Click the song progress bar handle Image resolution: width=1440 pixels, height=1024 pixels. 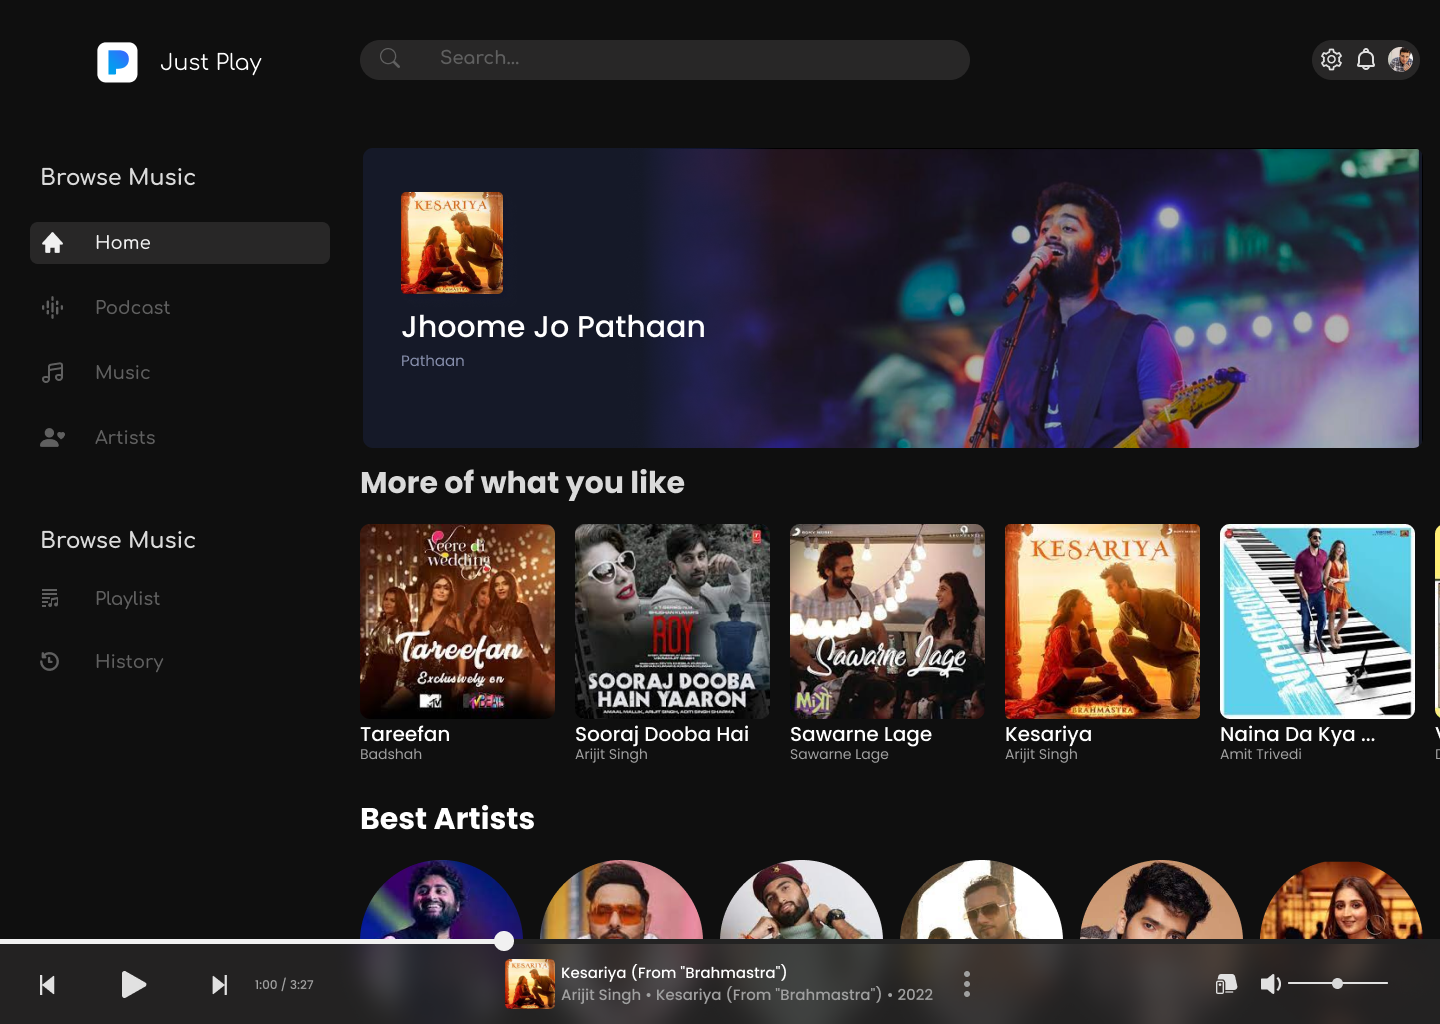[x=504, y=941]
